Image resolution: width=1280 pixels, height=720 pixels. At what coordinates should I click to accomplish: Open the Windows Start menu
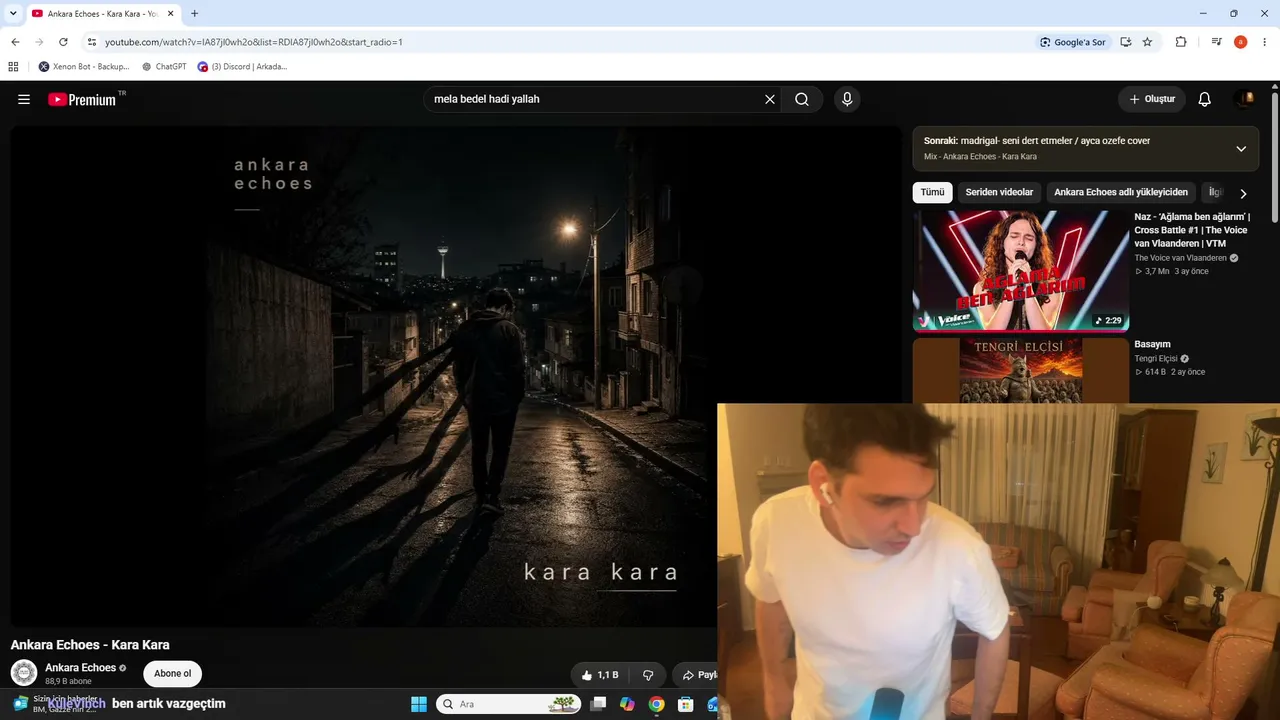419,704
